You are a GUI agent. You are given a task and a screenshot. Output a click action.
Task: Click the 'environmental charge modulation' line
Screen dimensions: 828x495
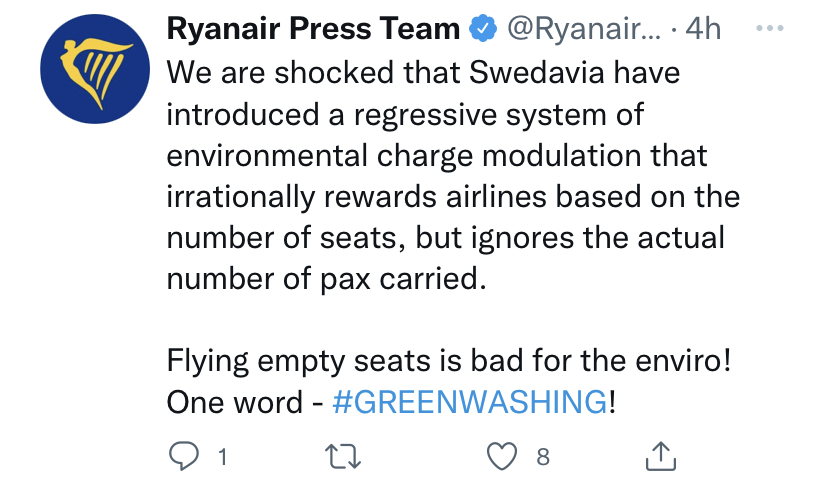click(x=437, y=156)
